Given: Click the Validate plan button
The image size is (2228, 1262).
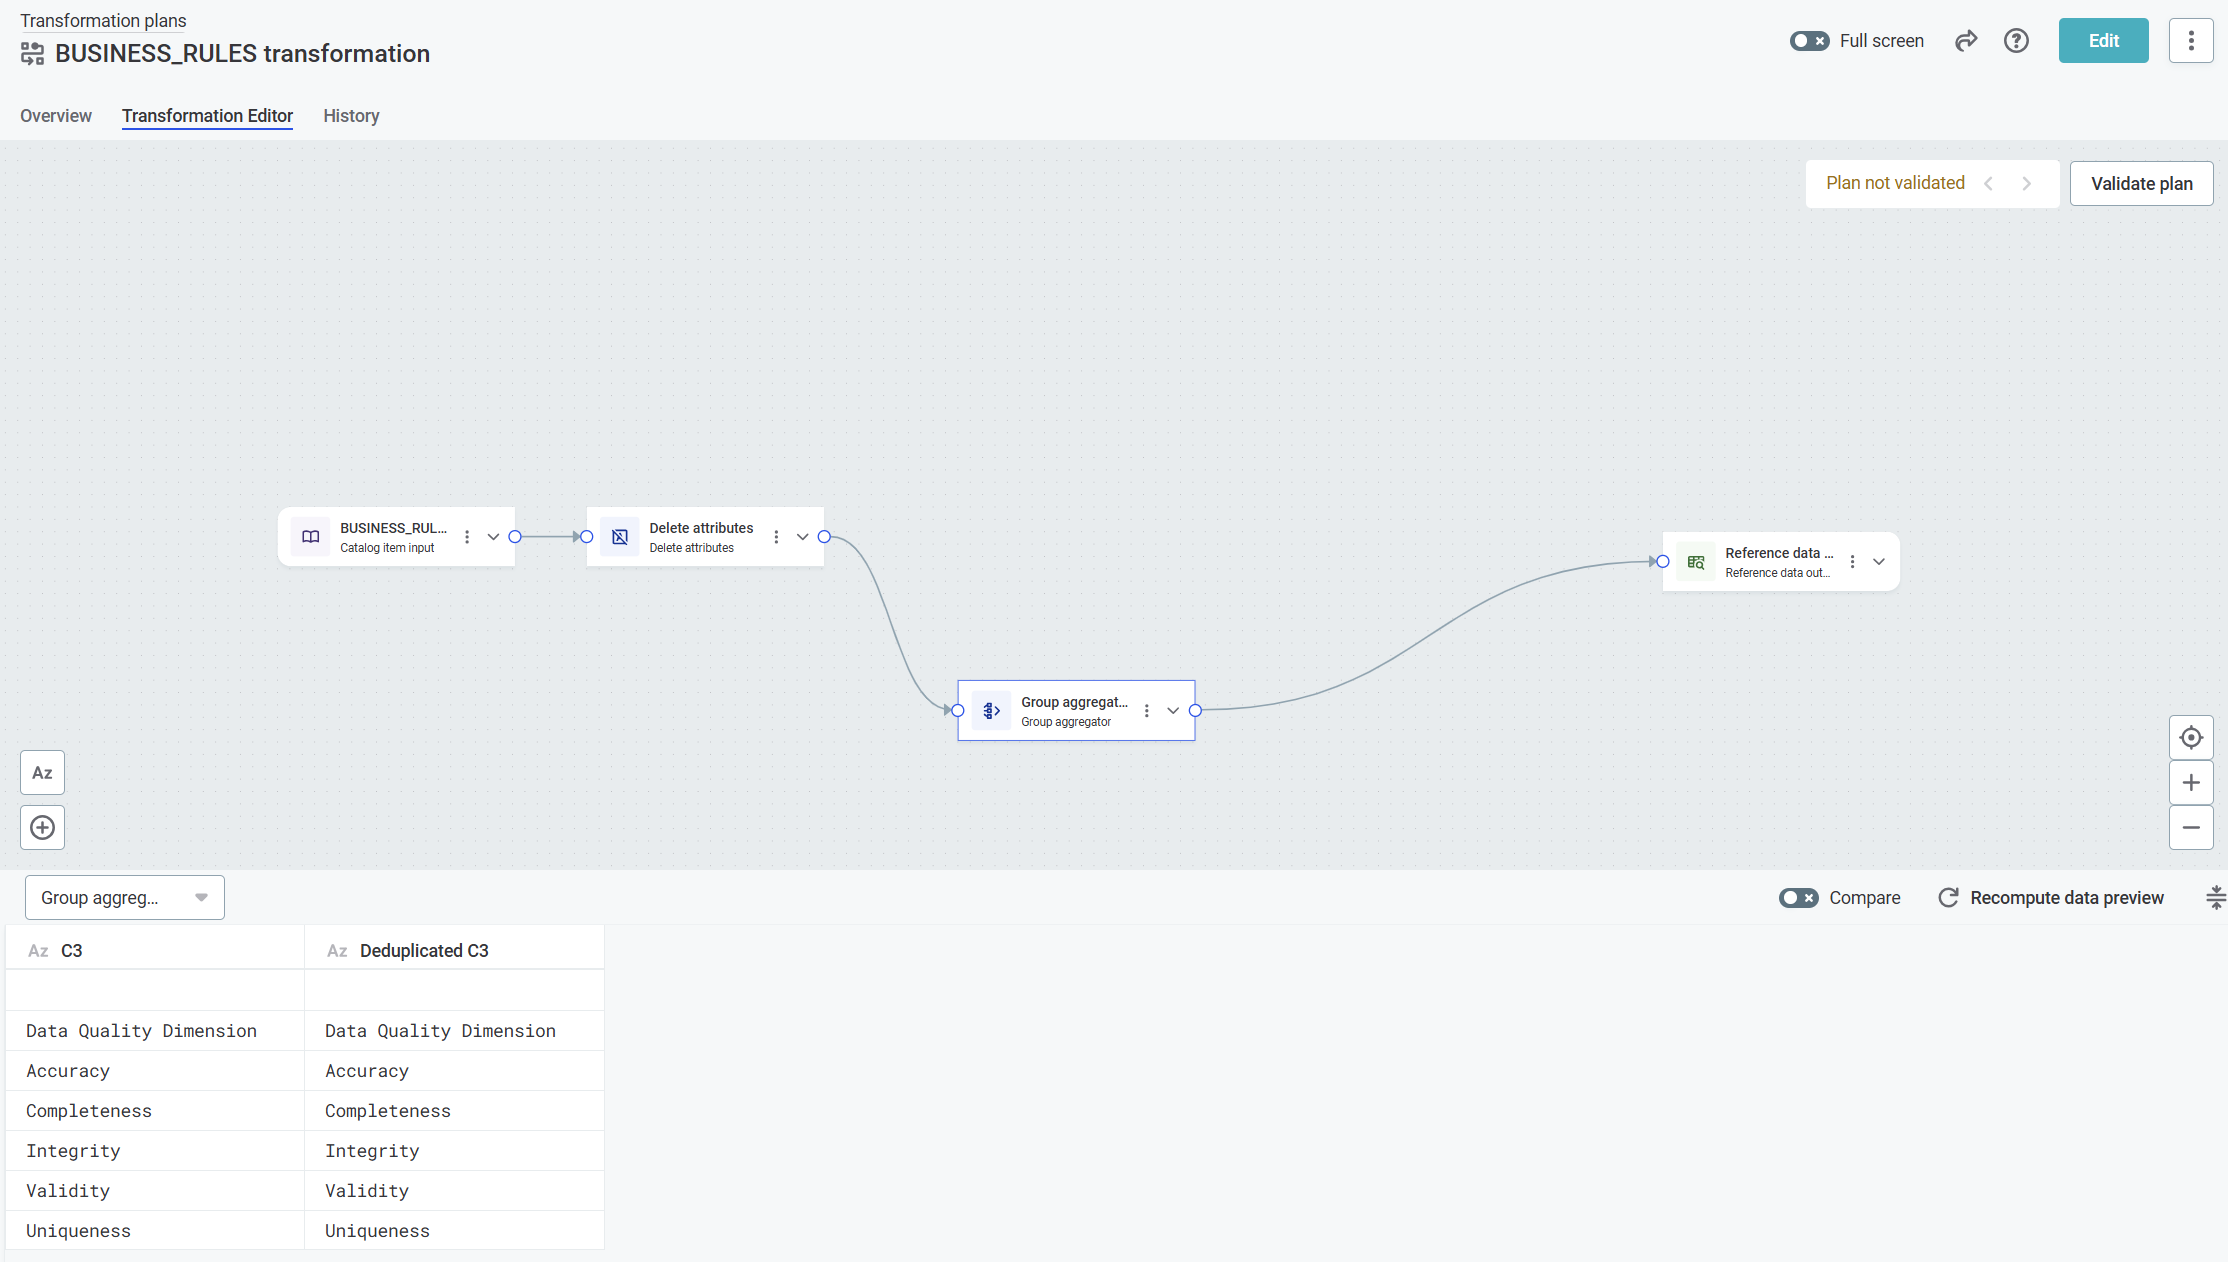Looking at the screenshot, I should [2141, 184].
